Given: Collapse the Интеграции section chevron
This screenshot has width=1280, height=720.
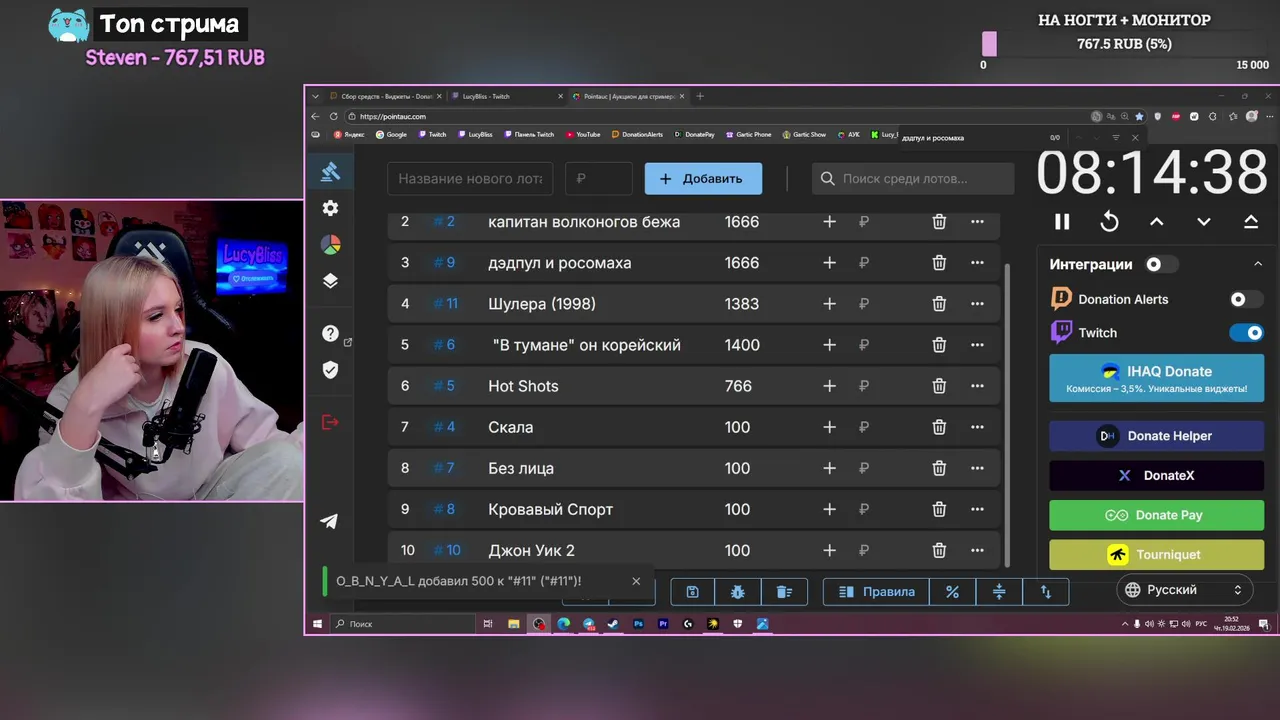Looking at the screenshot, I should point(1258,264).
